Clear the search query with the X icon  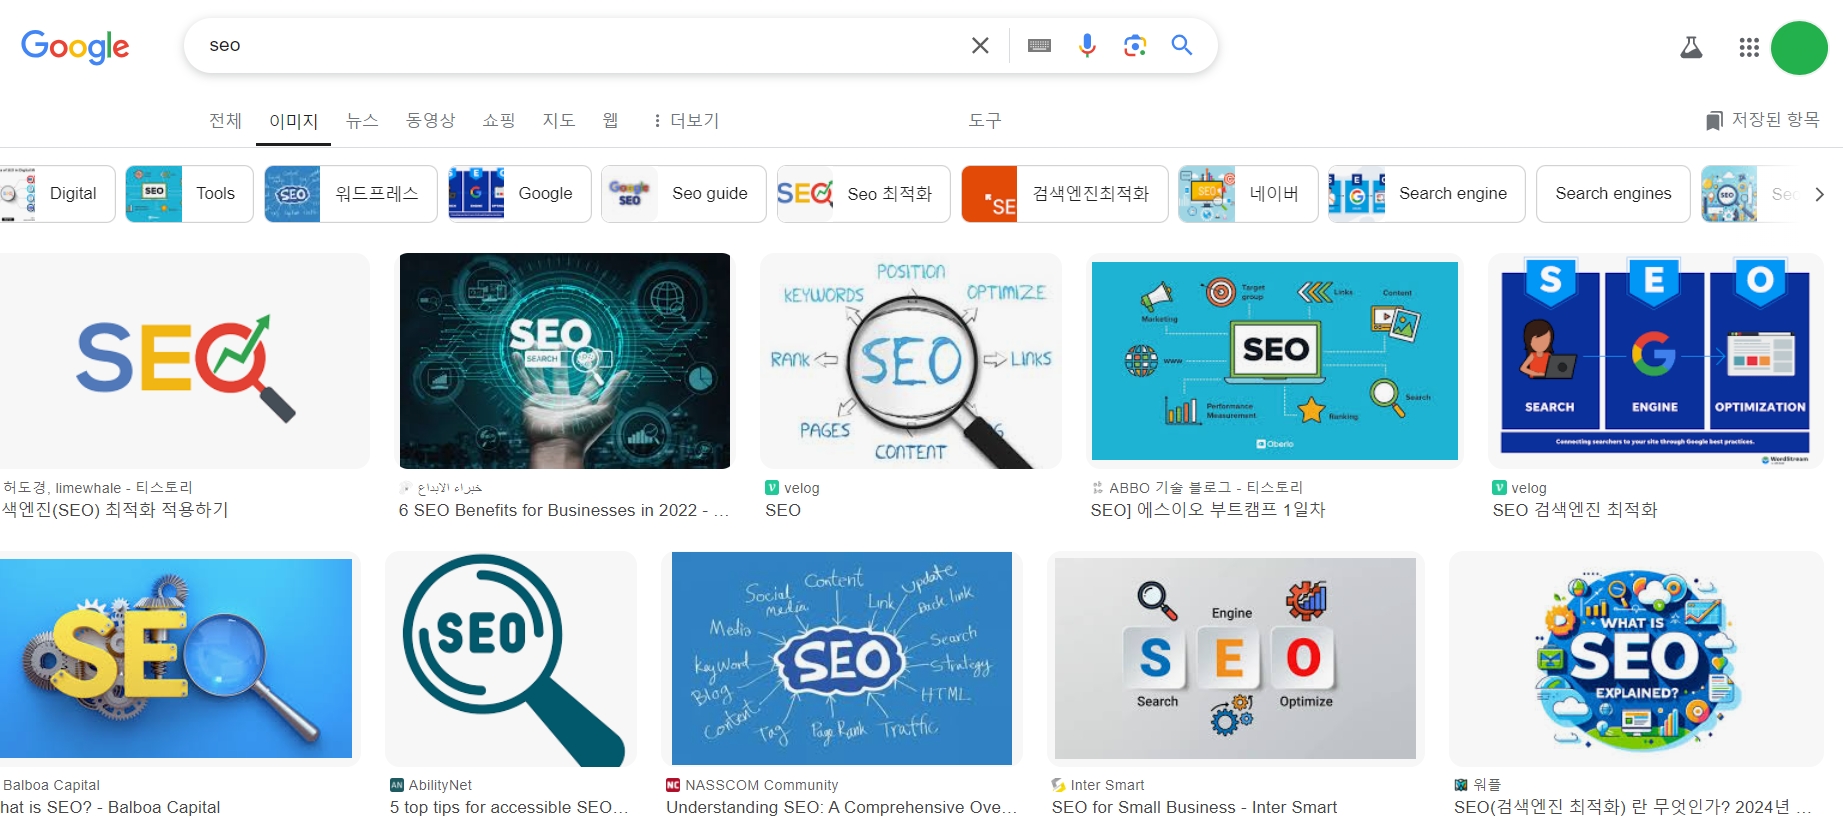tap(979, 45)
